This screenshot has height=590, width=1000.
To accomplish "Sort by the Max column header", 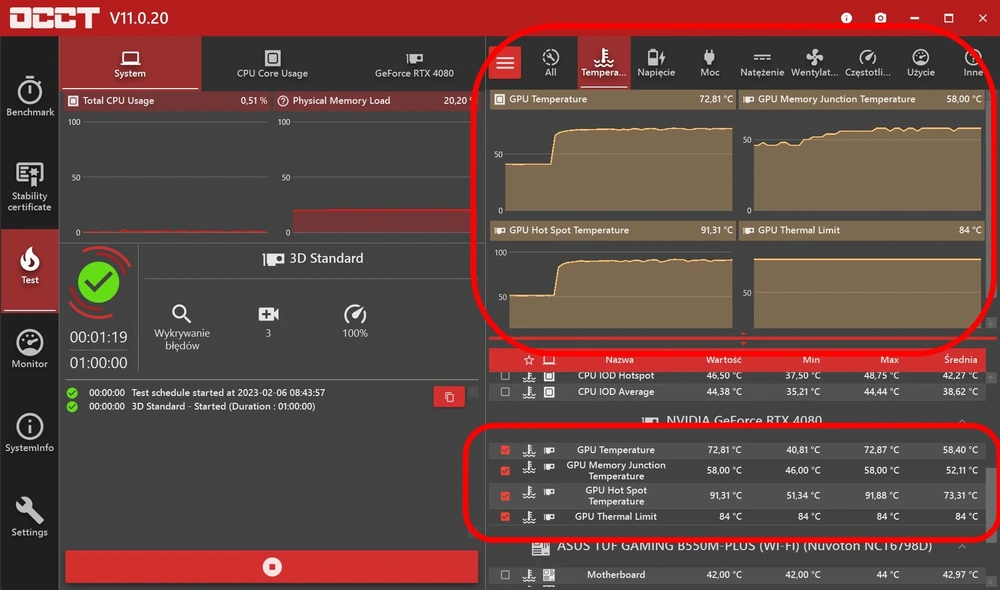I will tap(889, 360).
